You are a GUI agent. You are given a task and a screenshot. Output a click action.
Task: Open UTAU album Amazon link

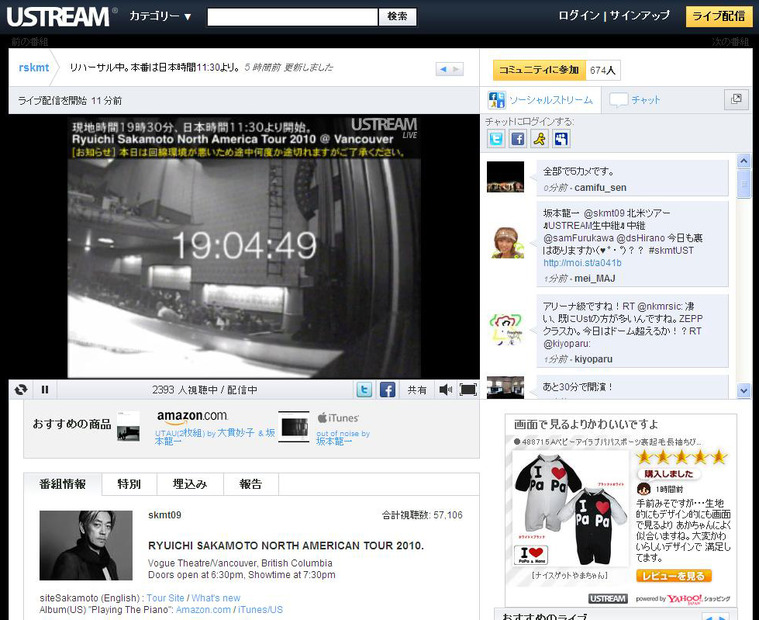214,437
